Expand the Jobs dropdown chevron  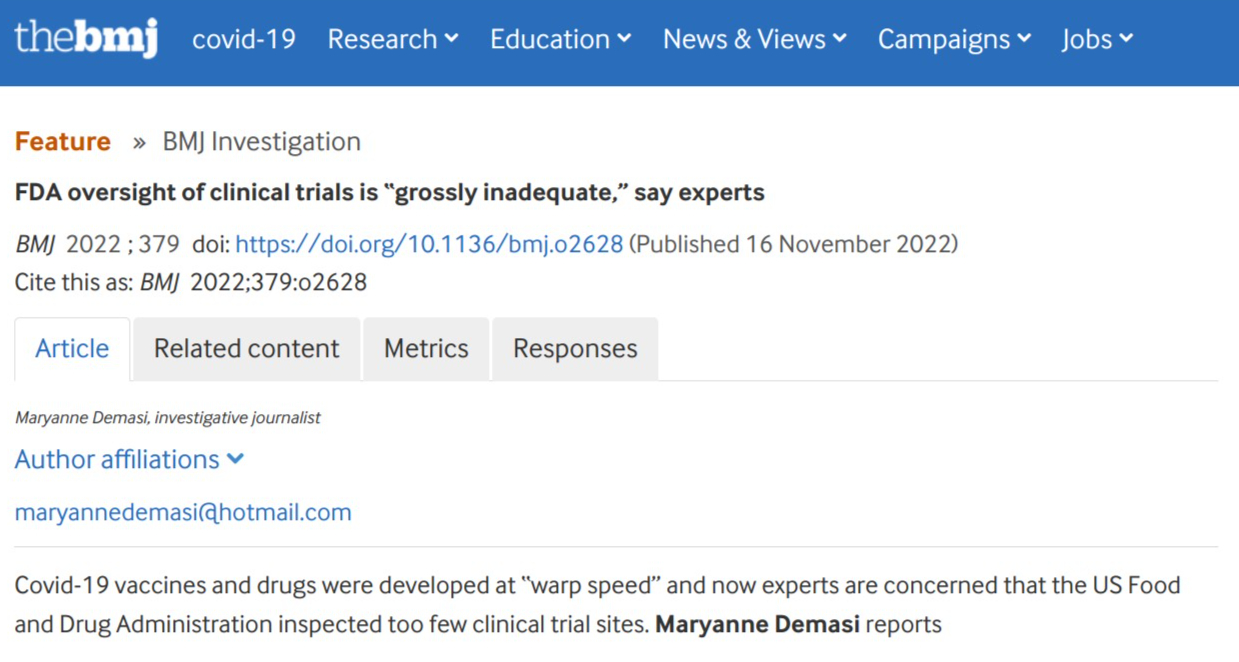(1126, 39)
